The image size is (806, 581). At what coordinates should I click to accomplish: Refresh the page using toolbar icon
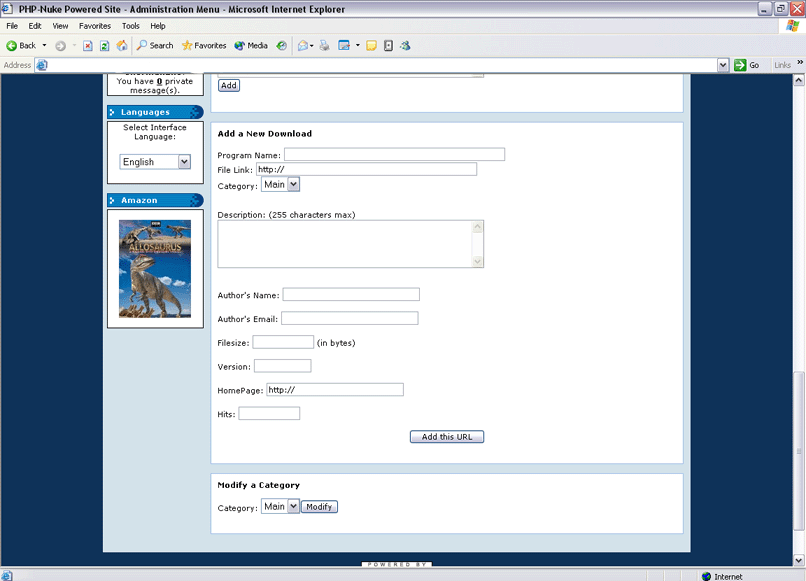[104, 45]
